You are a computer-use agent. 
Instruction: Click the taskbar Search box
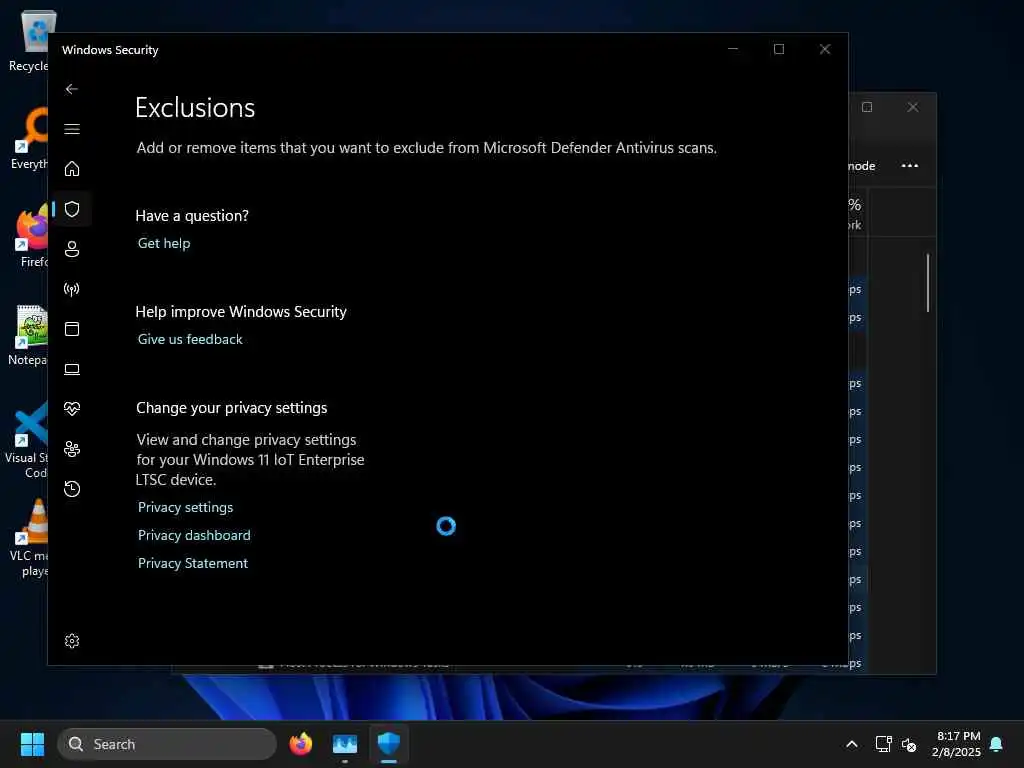[167, 744]
